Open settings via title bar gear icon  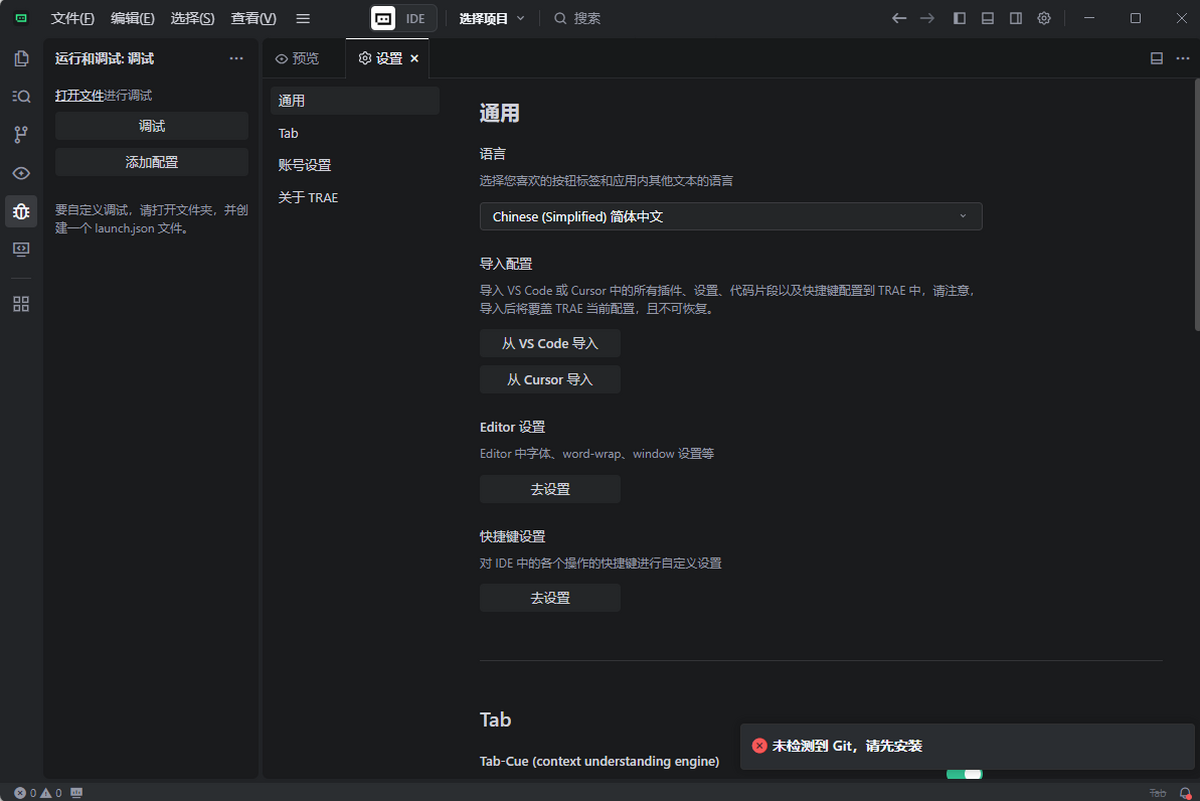(1044, 18)
